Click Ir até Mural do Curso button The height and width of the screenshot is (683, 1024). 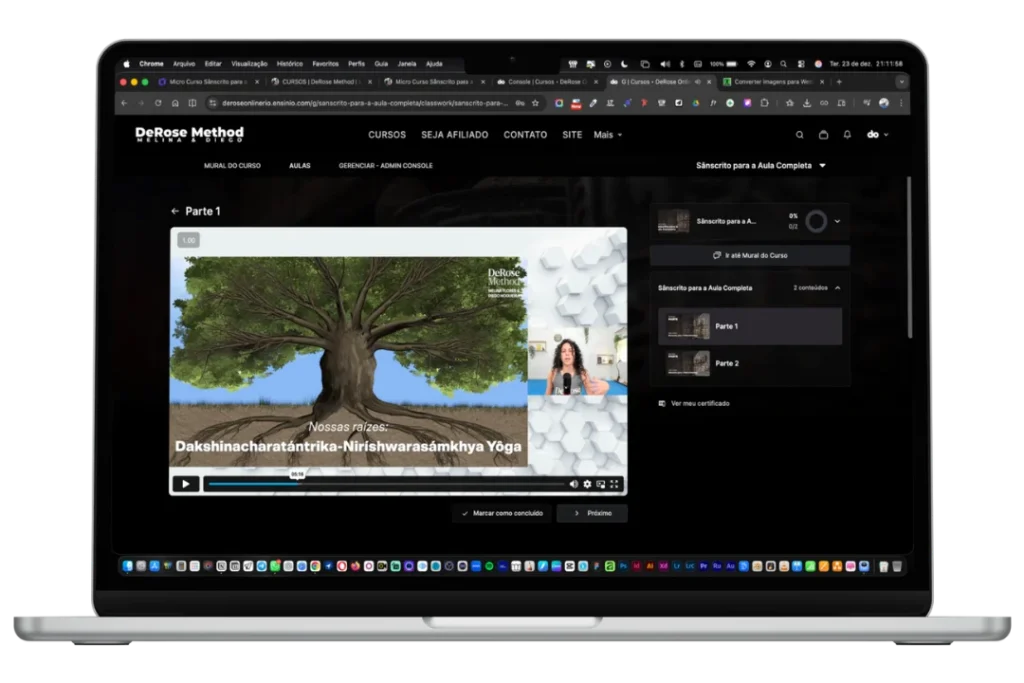click(x=750, y=255)
